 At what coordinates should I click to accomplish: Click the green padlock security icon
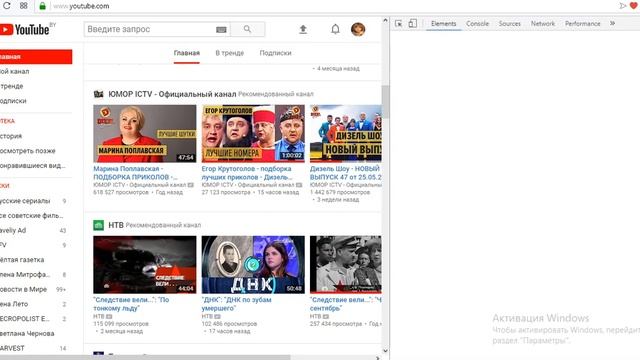coord(42,6)
